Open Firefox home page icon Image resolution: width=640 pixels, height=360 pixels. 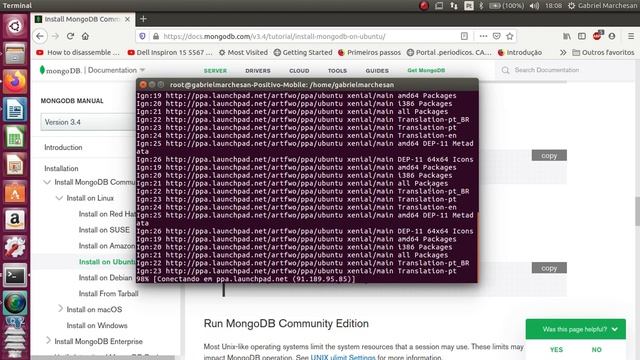[85, 36]
